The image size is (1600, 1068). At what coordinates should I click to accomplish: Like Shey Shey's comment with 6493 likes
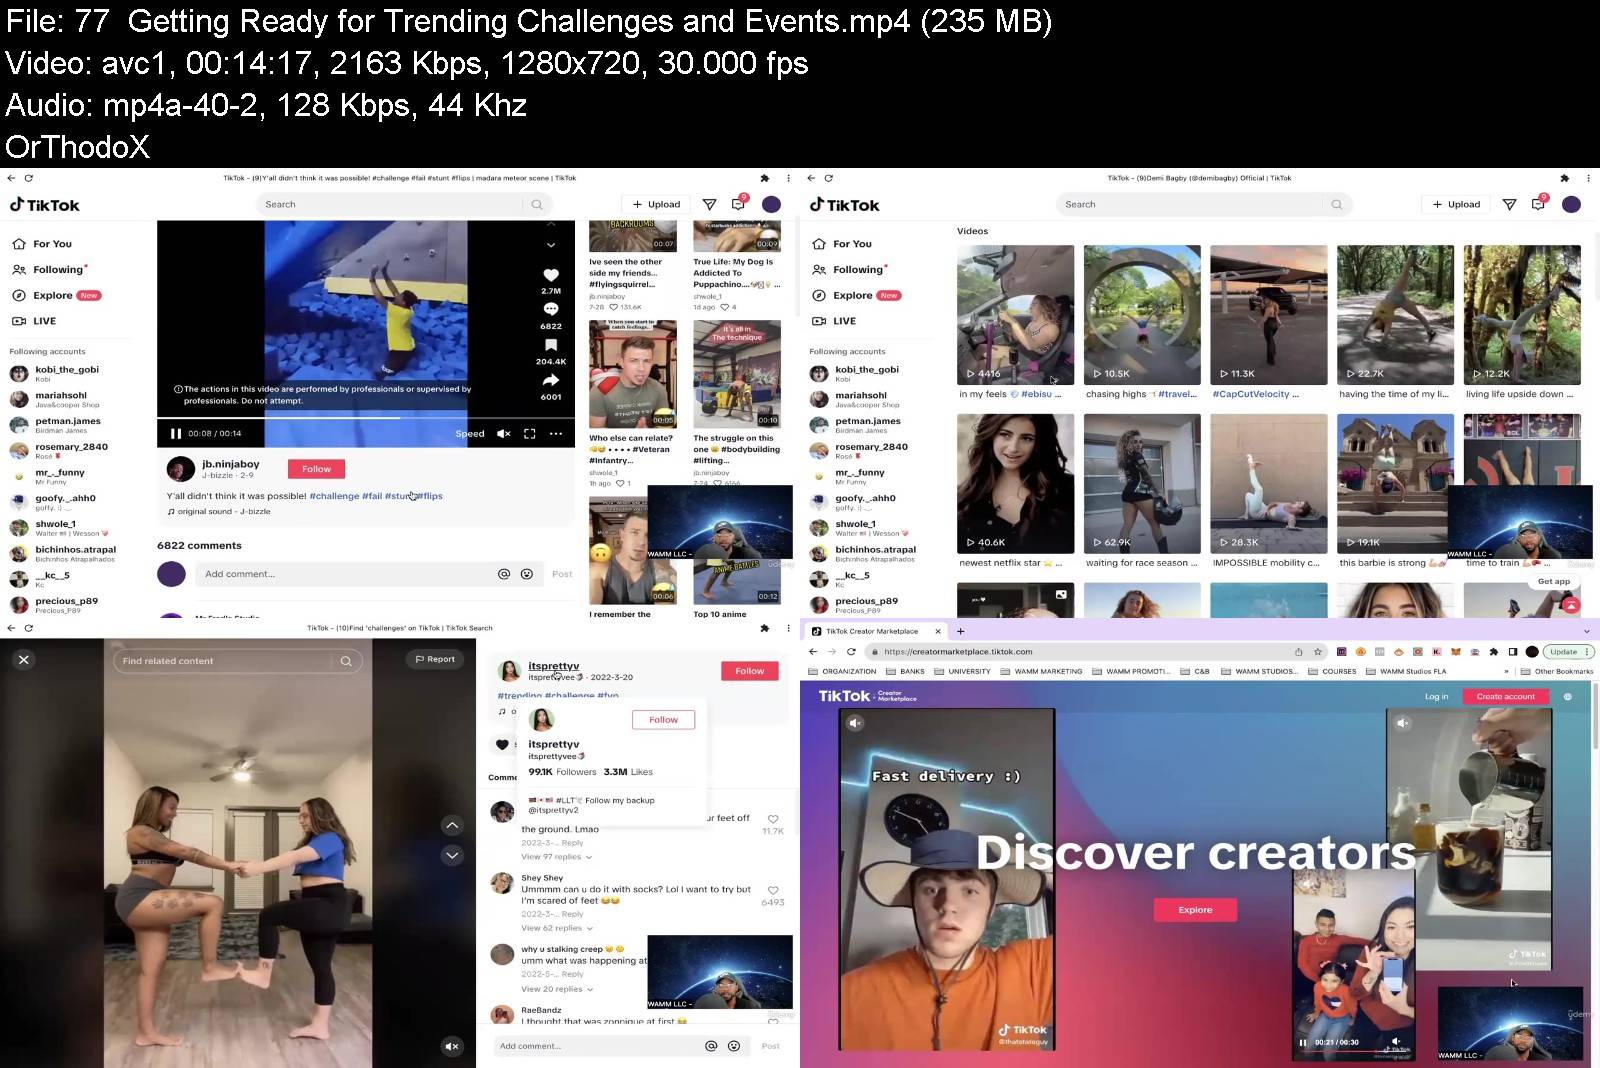click(773, 890)
